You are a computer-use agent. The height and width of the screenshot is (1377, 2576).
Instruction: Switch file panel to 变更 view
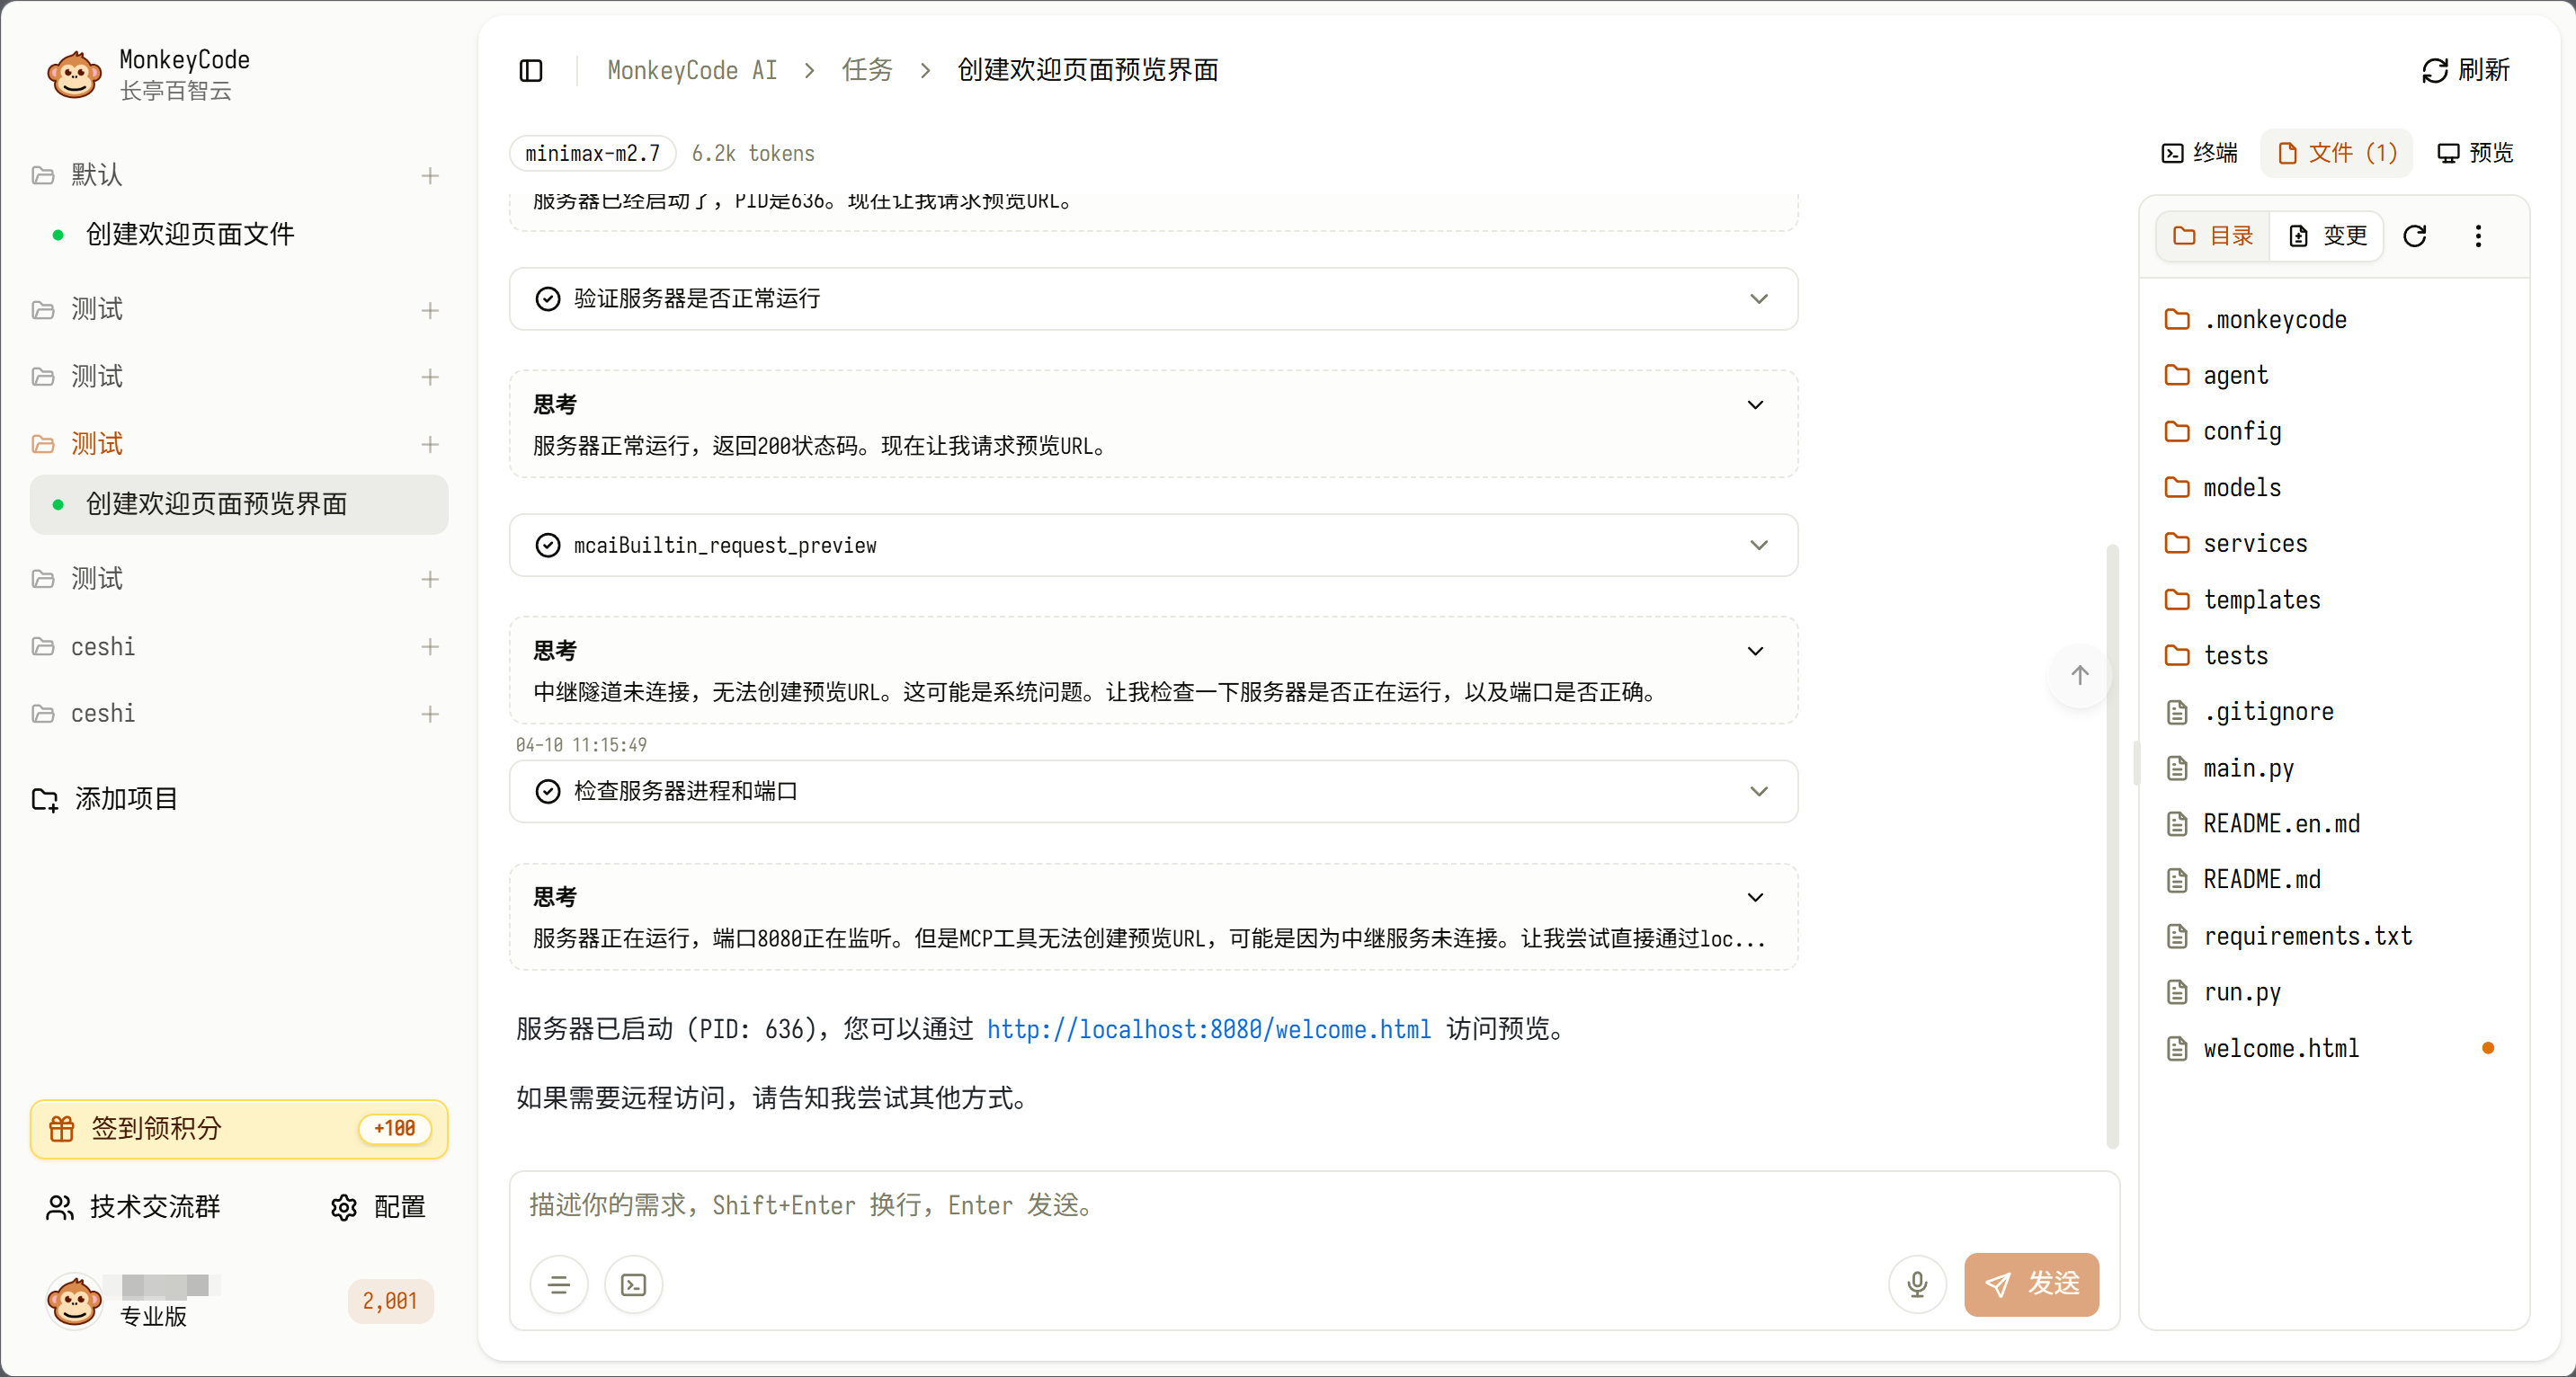2328,236
